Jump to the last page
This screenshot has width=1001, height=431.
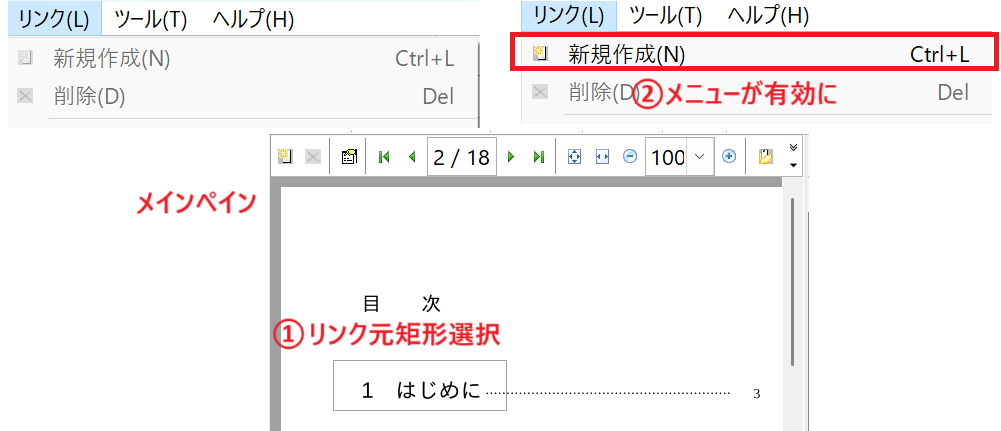[538, 157]
